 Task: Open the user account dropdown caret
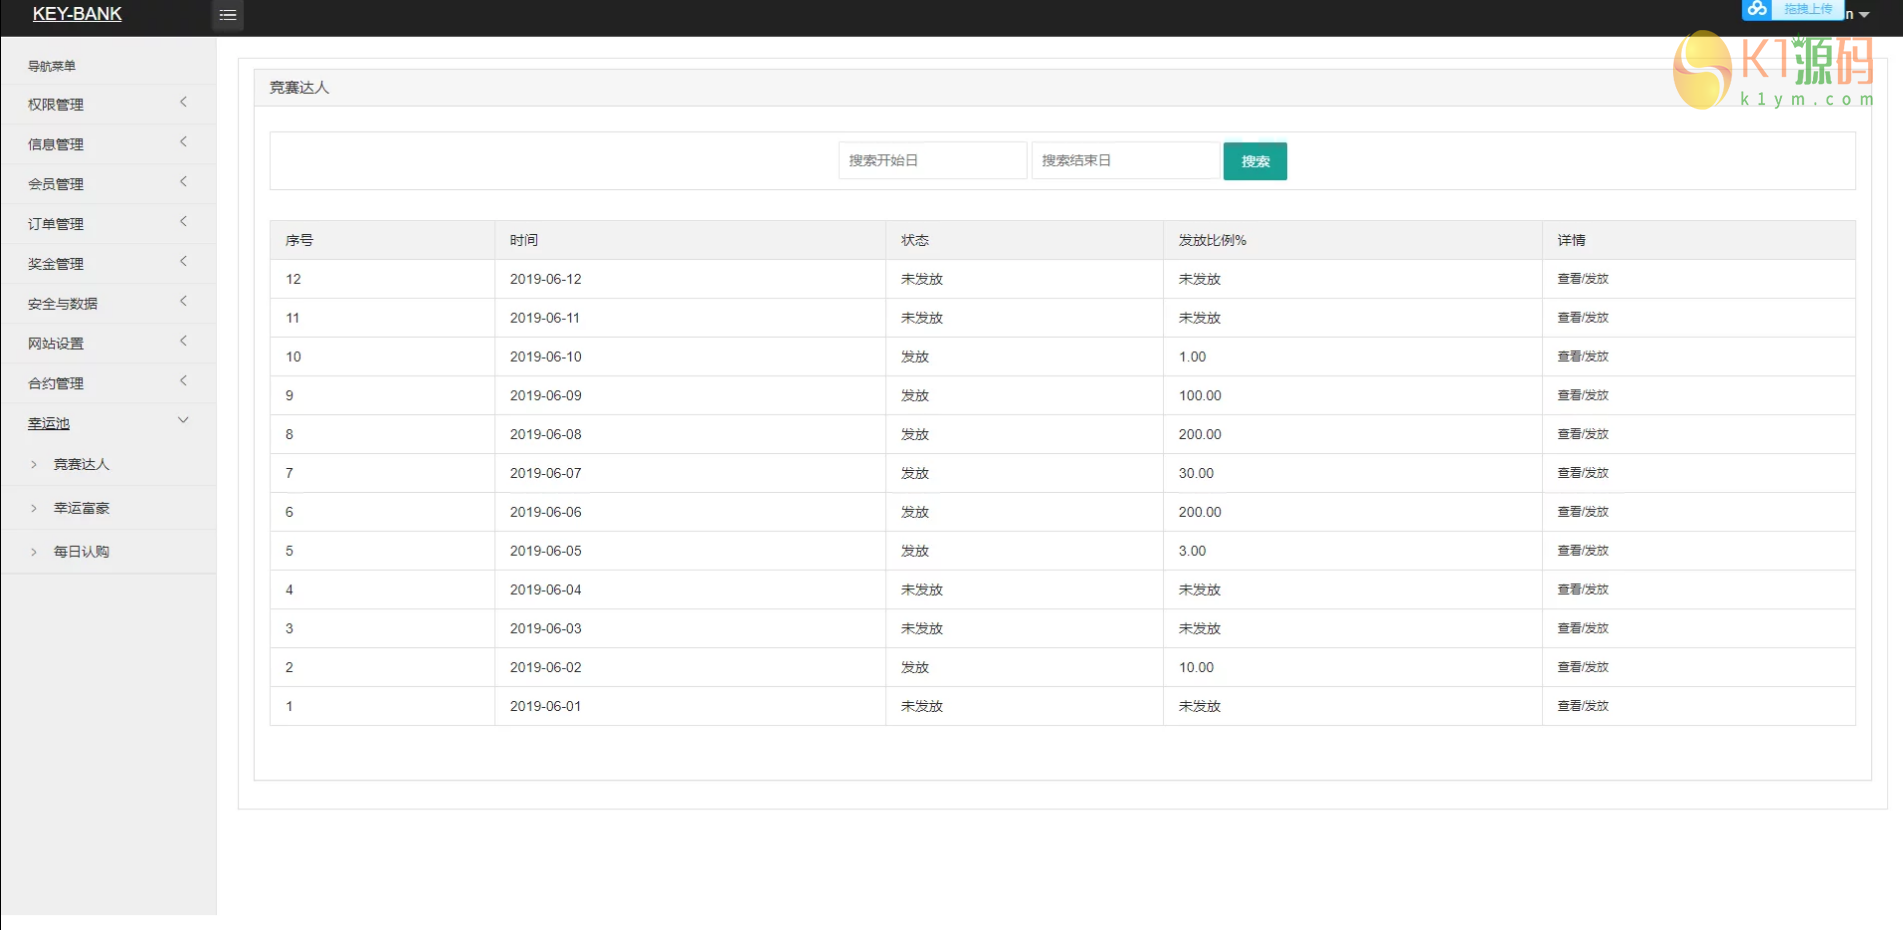pyautogui.click(x=1863, y=15)
